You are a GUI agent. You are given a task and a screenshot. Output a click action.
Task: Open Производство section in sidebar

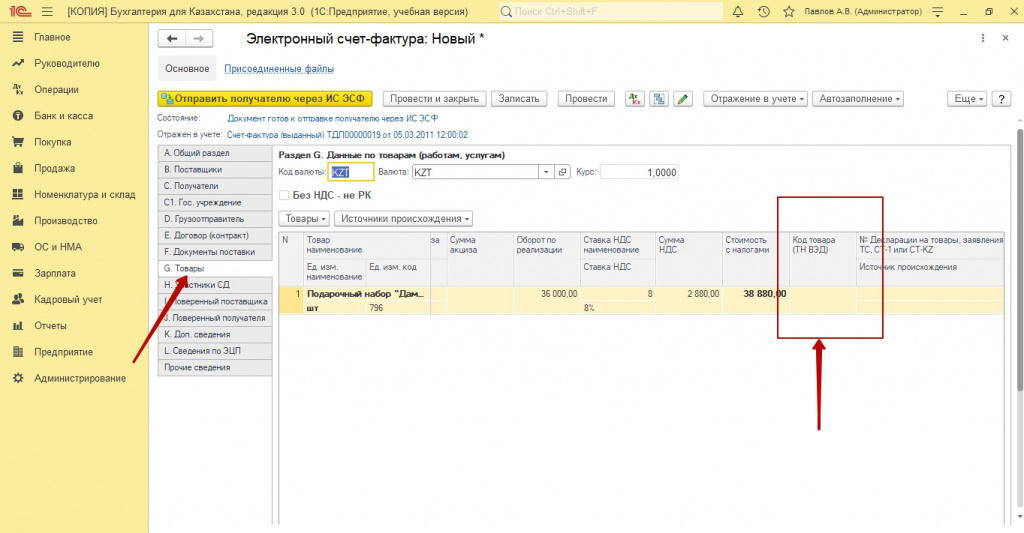point(65,220)
